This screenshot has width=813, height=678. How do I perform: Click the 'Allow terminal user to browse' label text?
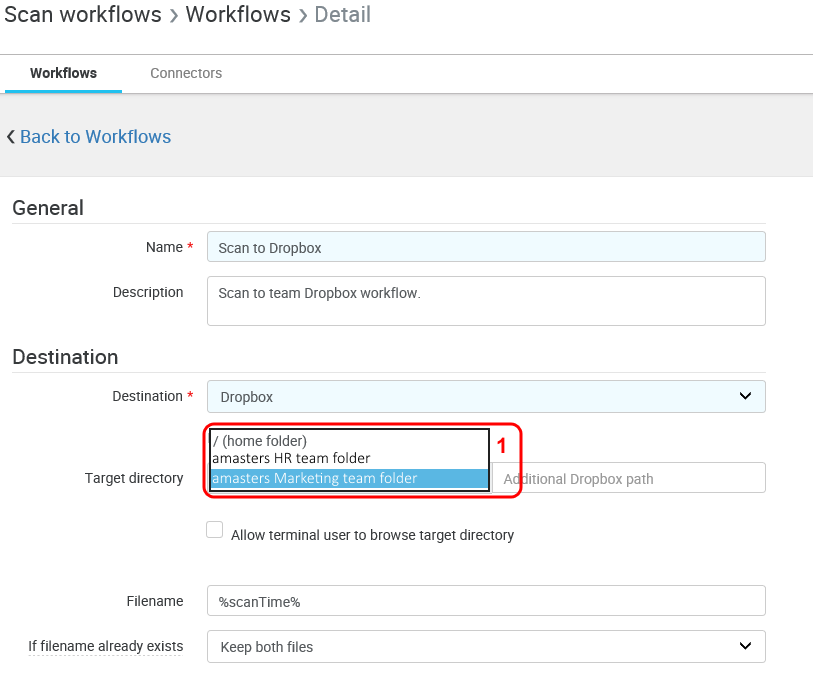coord(372,535)
